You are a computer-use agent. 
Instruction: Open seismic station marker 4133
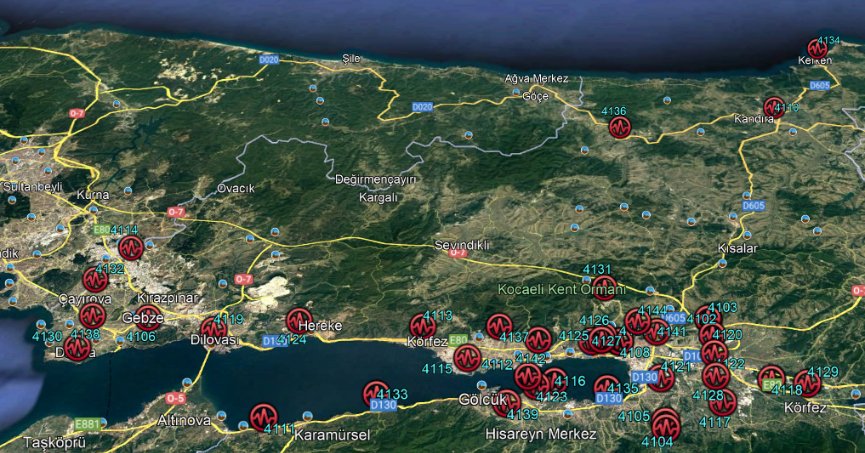pos(376,394)
